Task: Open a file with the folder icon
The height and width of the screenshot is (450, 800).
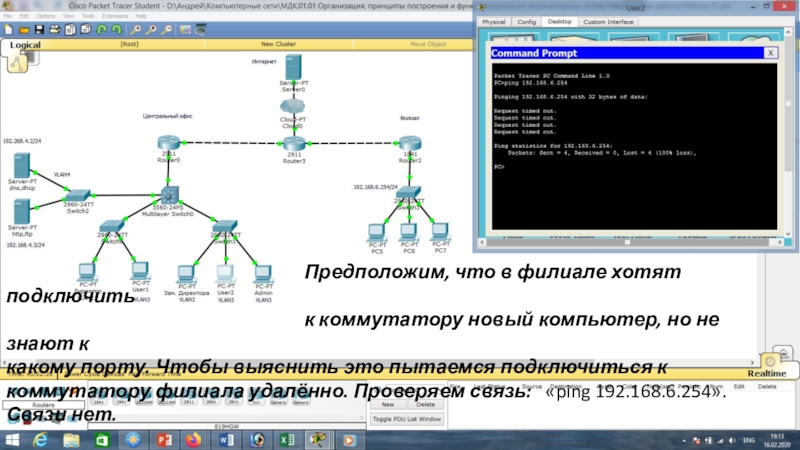Action: (x=23, y=30)
